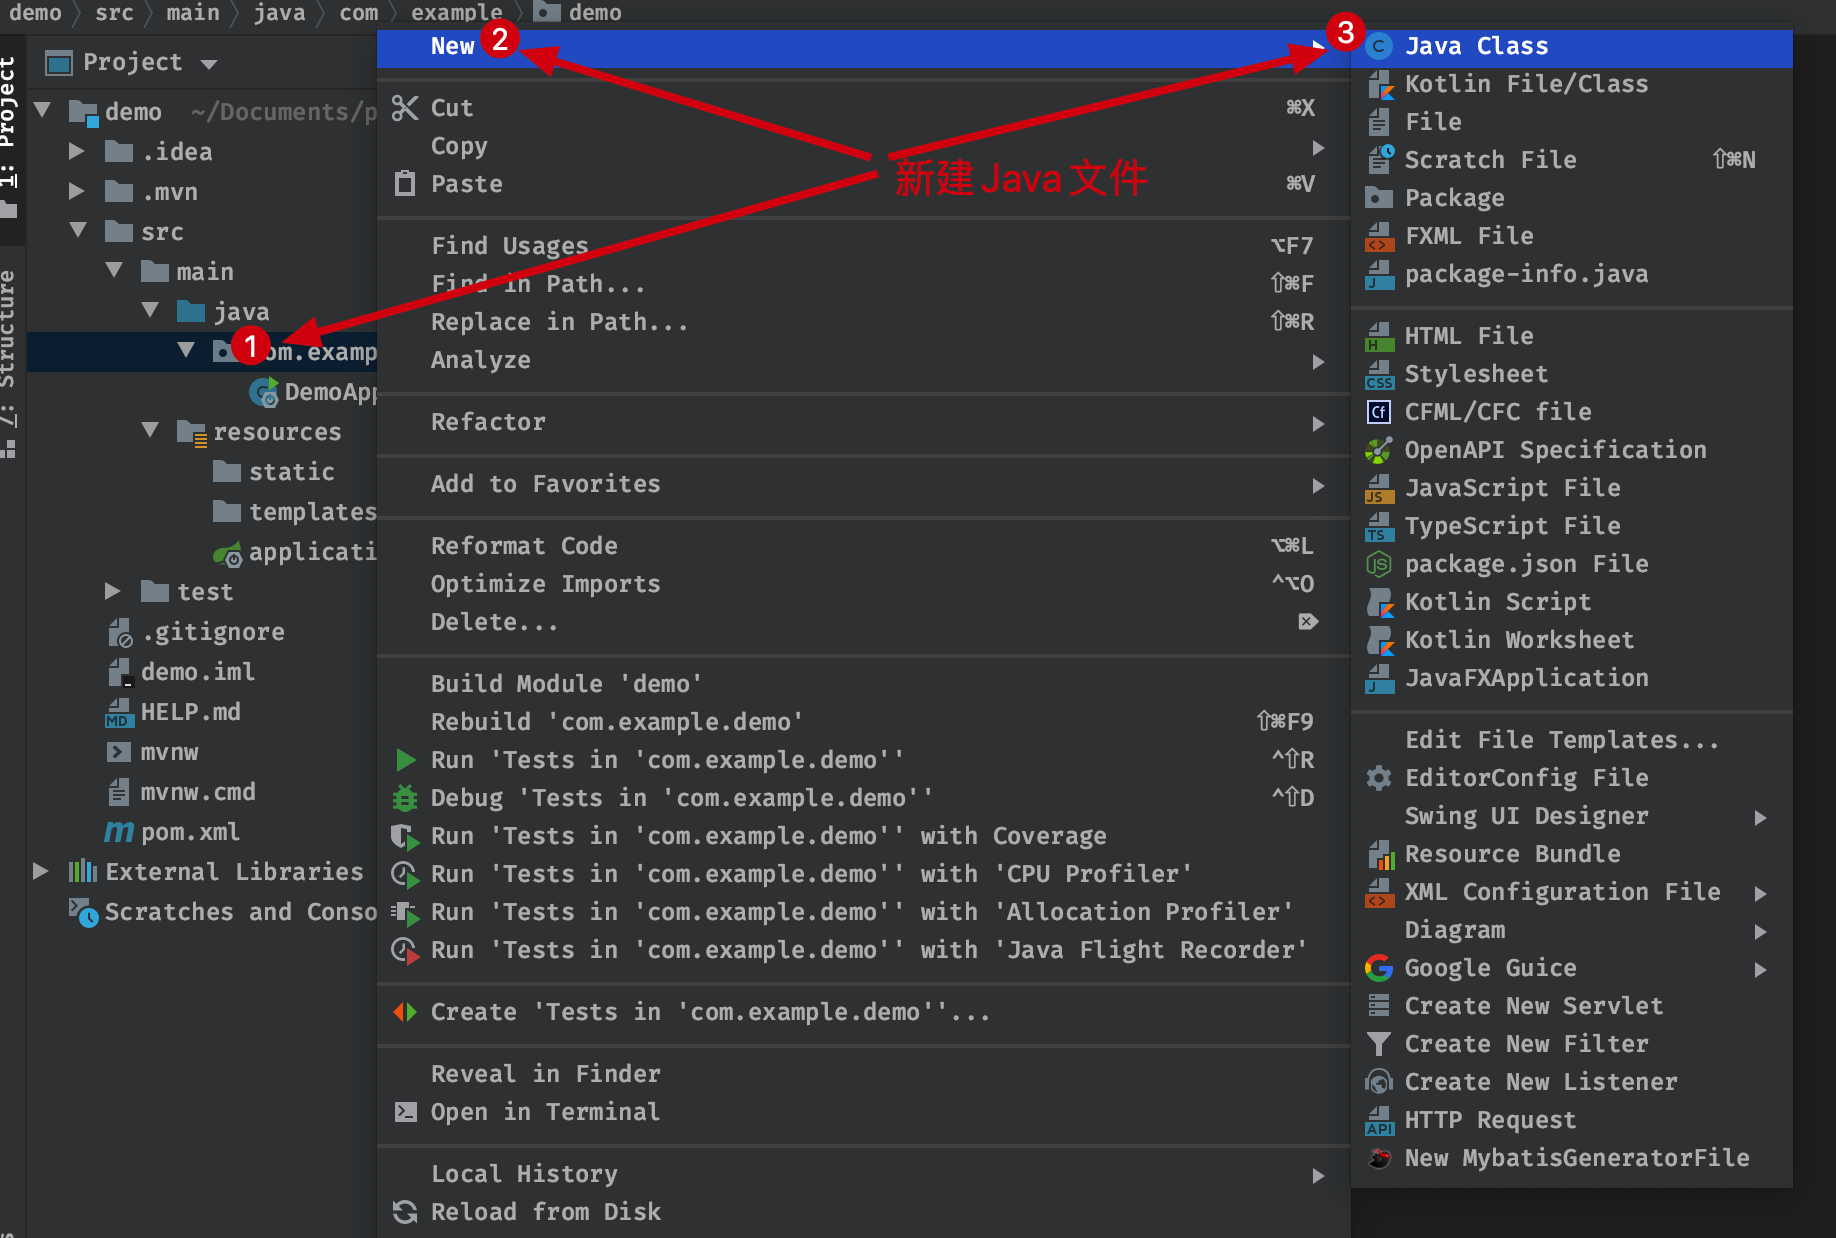Image resolution: width=1836 pixels, height=1238 pixels.
Task: Click the Debug bug icon
Action: click(405, 798)
